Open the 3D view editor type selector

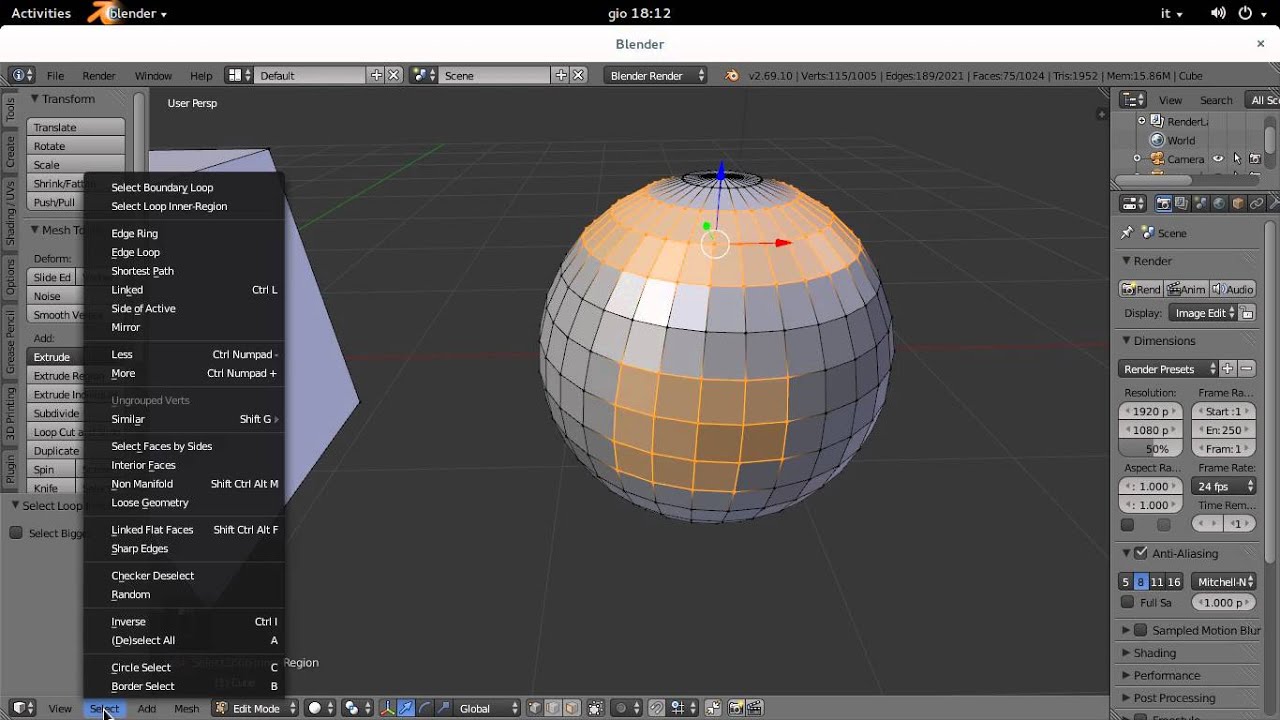23,708
